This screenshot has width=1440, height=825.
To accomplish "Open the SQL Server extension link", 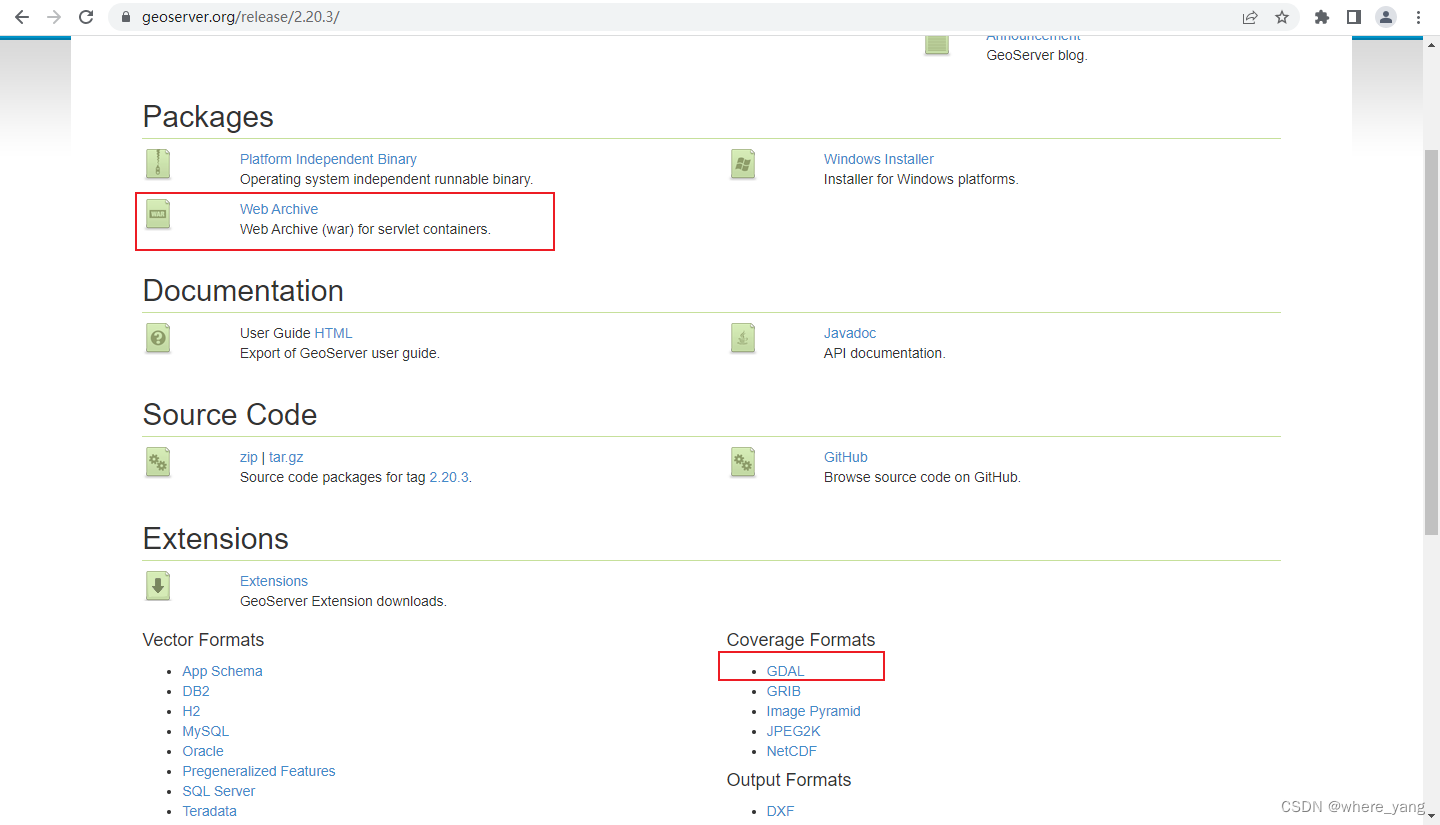I will tap(219, 791).
